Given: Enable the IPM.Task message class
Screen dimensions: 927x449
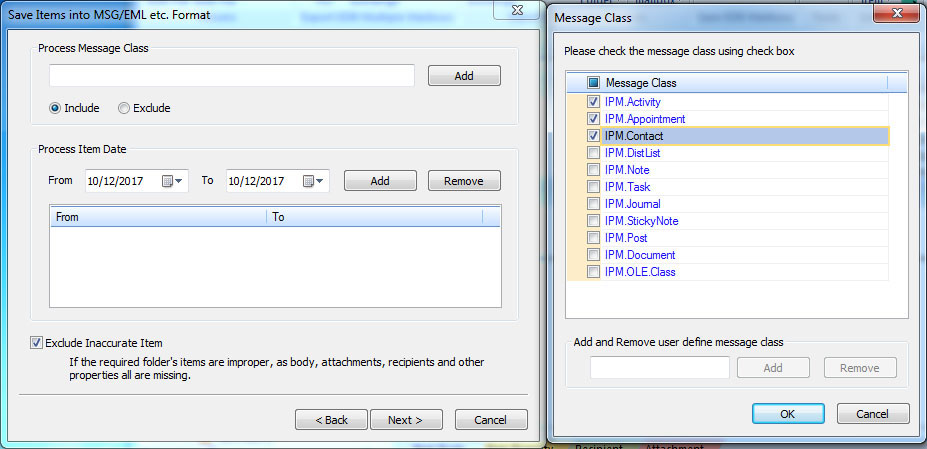Looking at the screenshot, I should tap(594, 187).
